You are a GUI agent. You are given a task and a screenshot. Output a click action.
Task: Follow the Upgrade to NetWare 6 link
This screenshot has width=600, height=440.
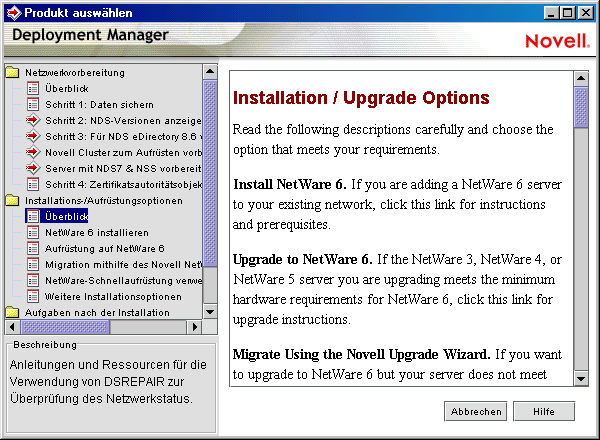click(302, 259)
